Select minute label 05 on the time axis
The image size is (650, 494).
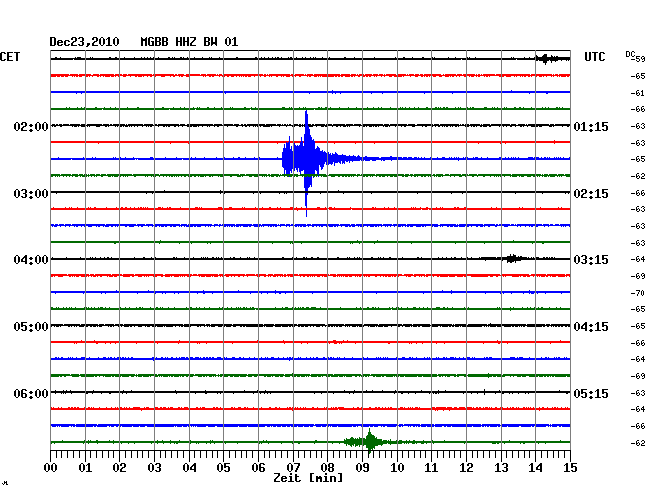pos(223,467)
